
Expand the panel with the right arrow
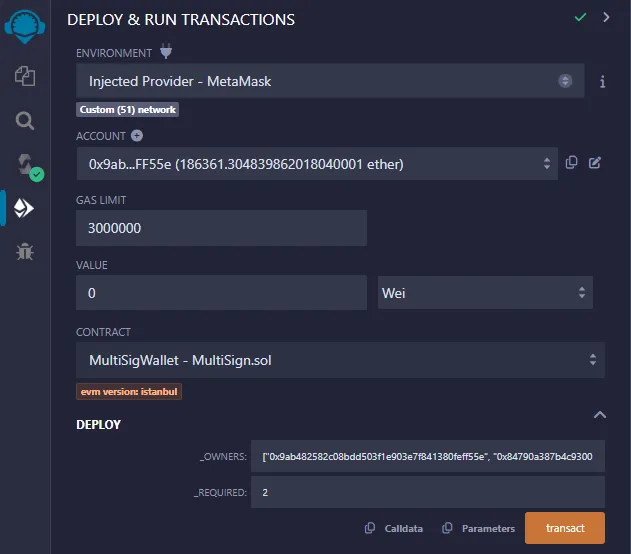click(606, 18)
